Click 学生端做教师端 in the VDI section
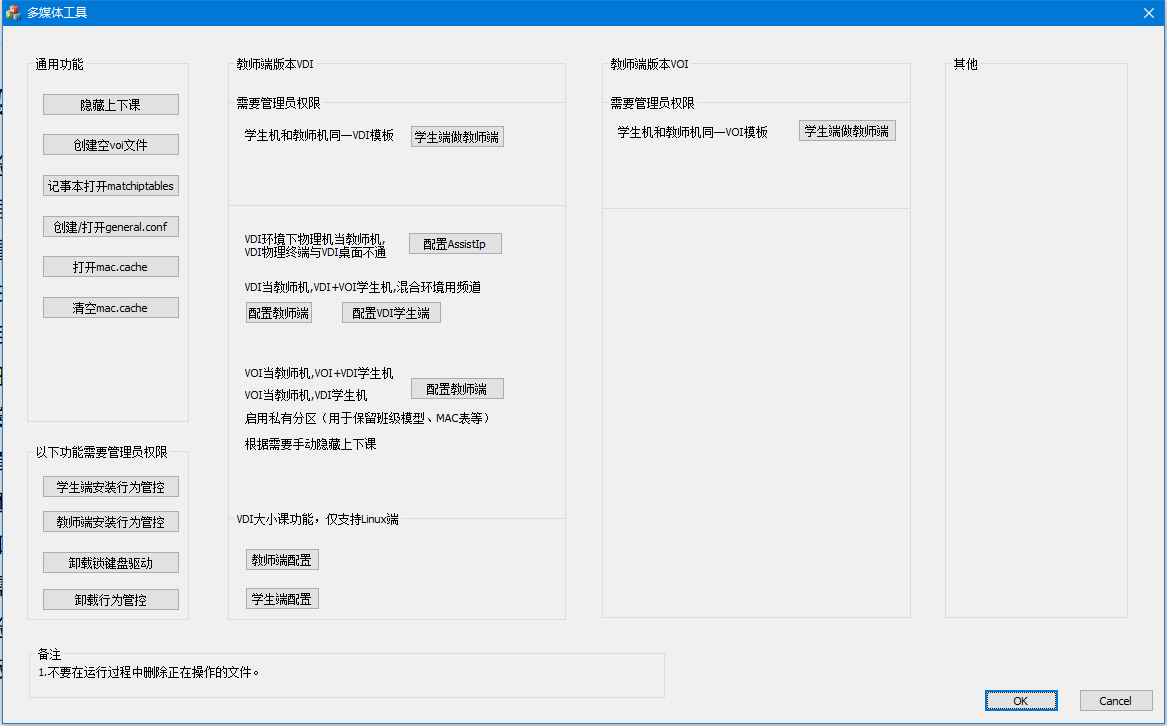1167x726 pixels. click(457, 137)
